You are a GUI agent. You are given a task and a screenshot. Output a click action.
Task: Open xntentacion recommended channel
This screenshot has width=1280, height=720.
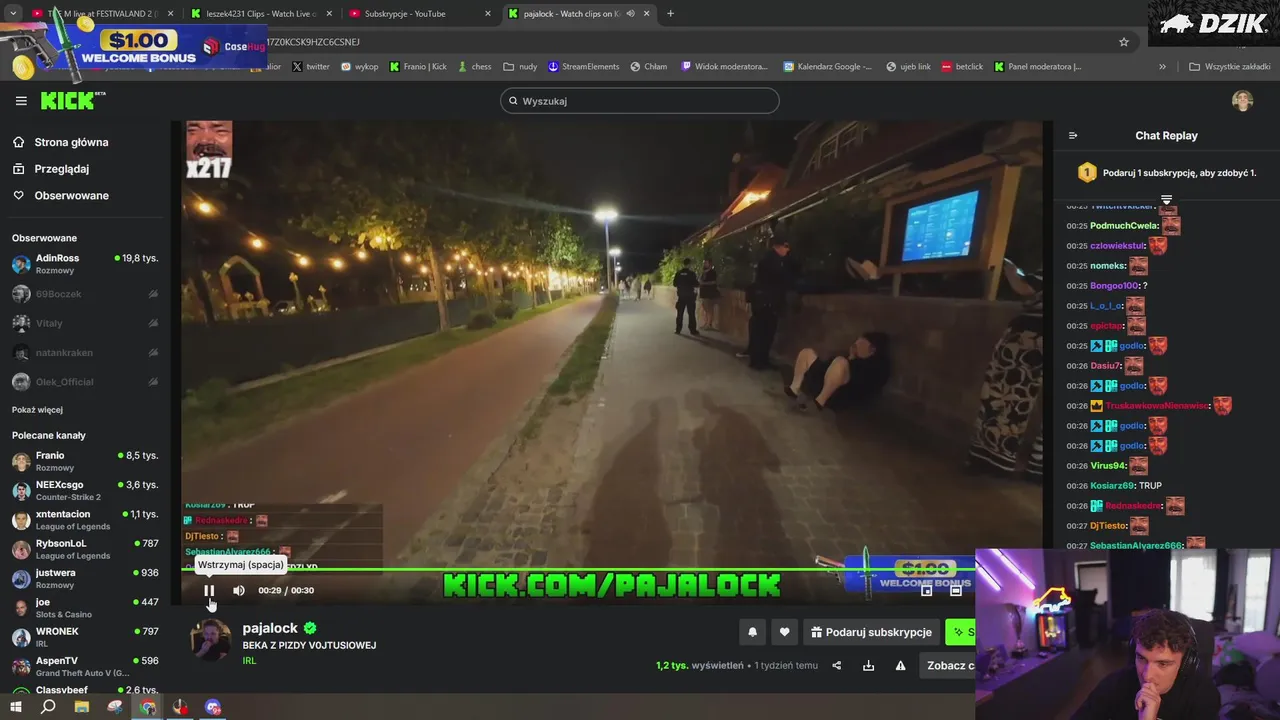[85, 520]
